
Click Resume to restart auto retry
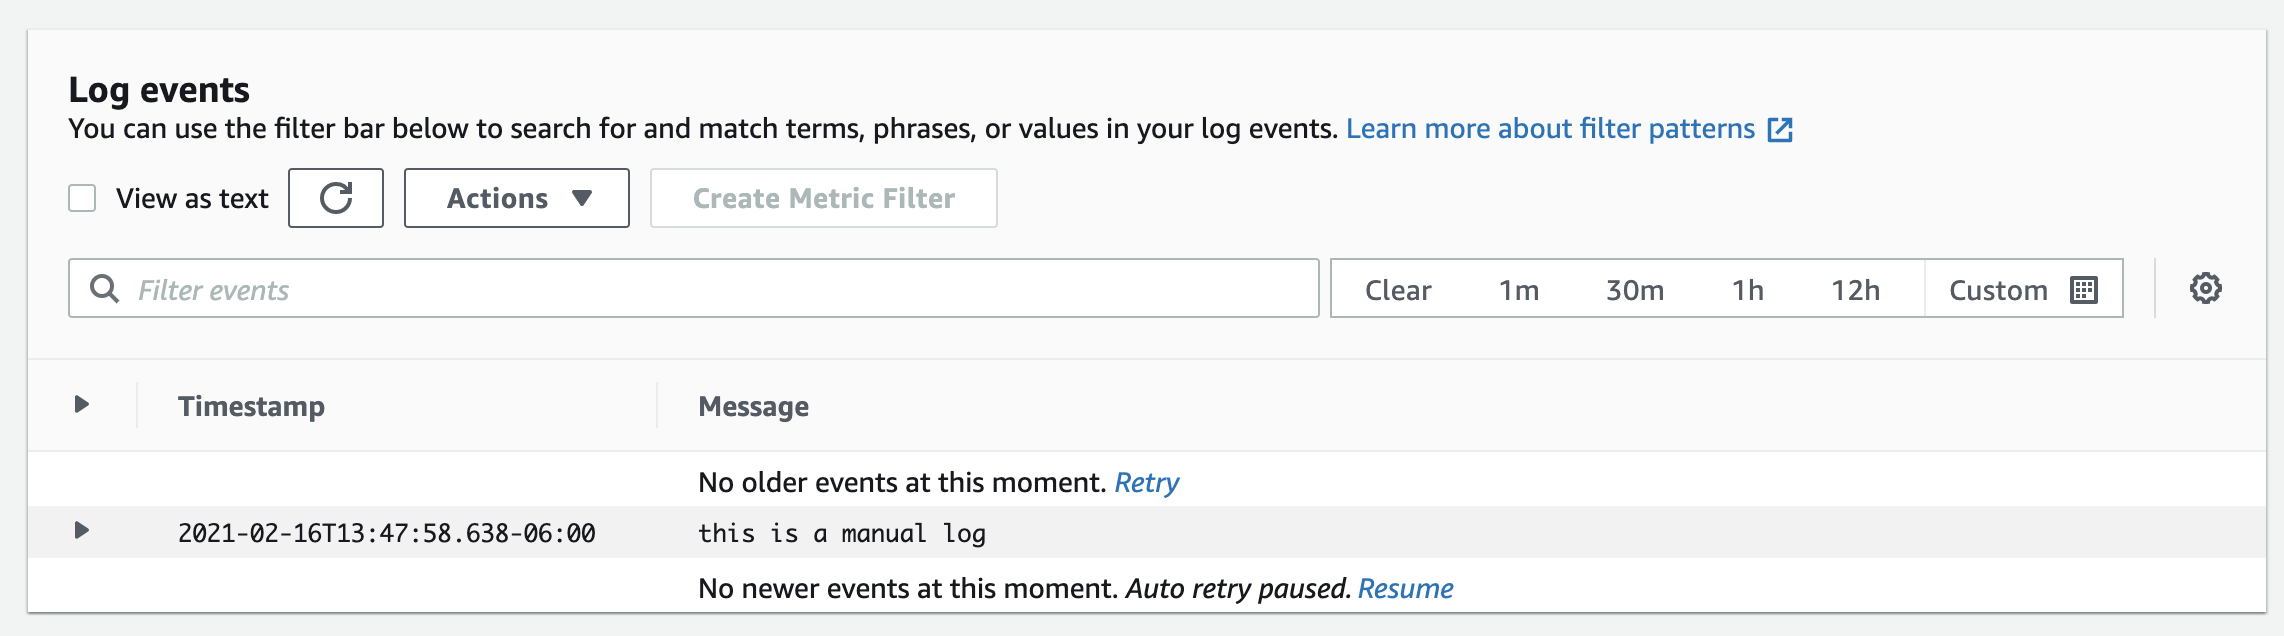click(1405, 589)
